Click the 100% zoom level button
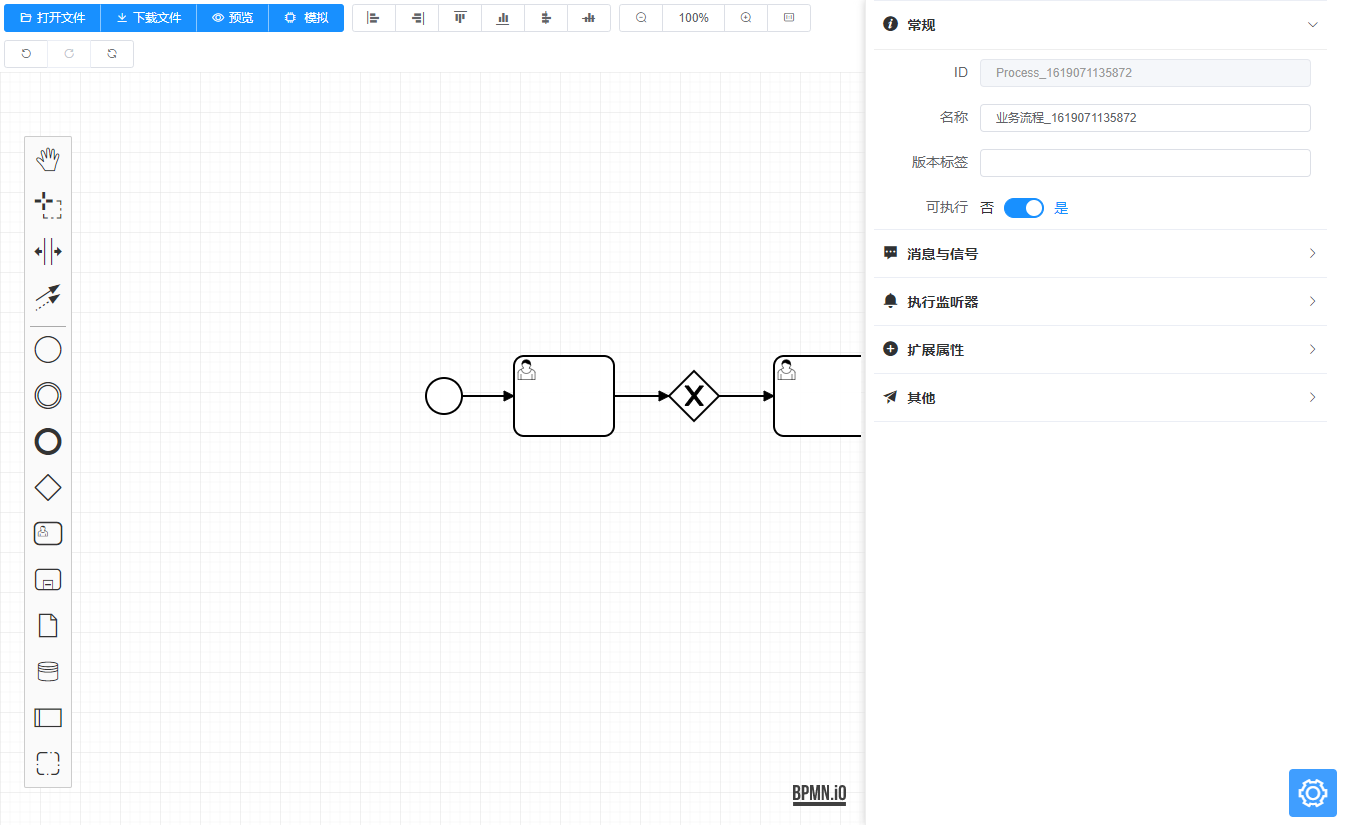Image resolution: width=1345 pixels, height=825 pixels. click(693, 18)
